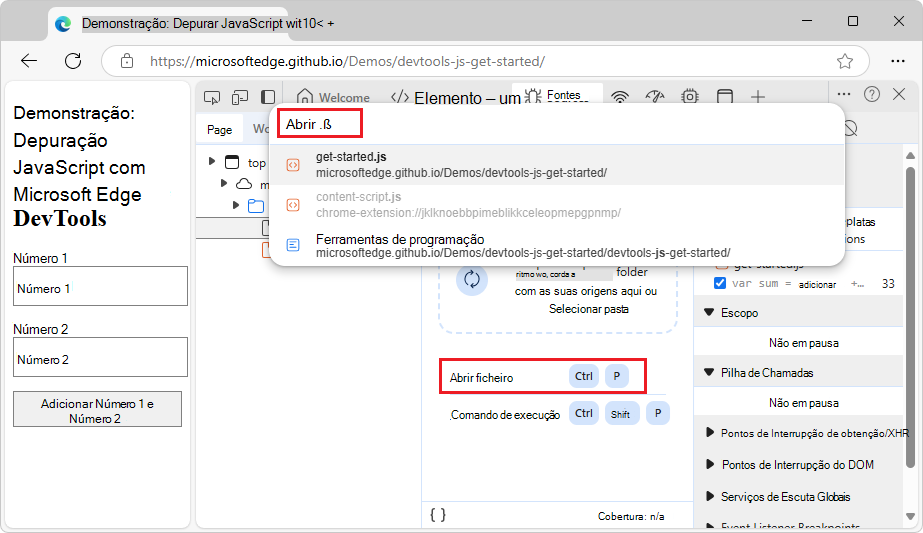Image resolution: width=923 pixels, height=533 pixels.
Task: Click Abrir ficheiro shortcut row
Action: pos(543,376)
